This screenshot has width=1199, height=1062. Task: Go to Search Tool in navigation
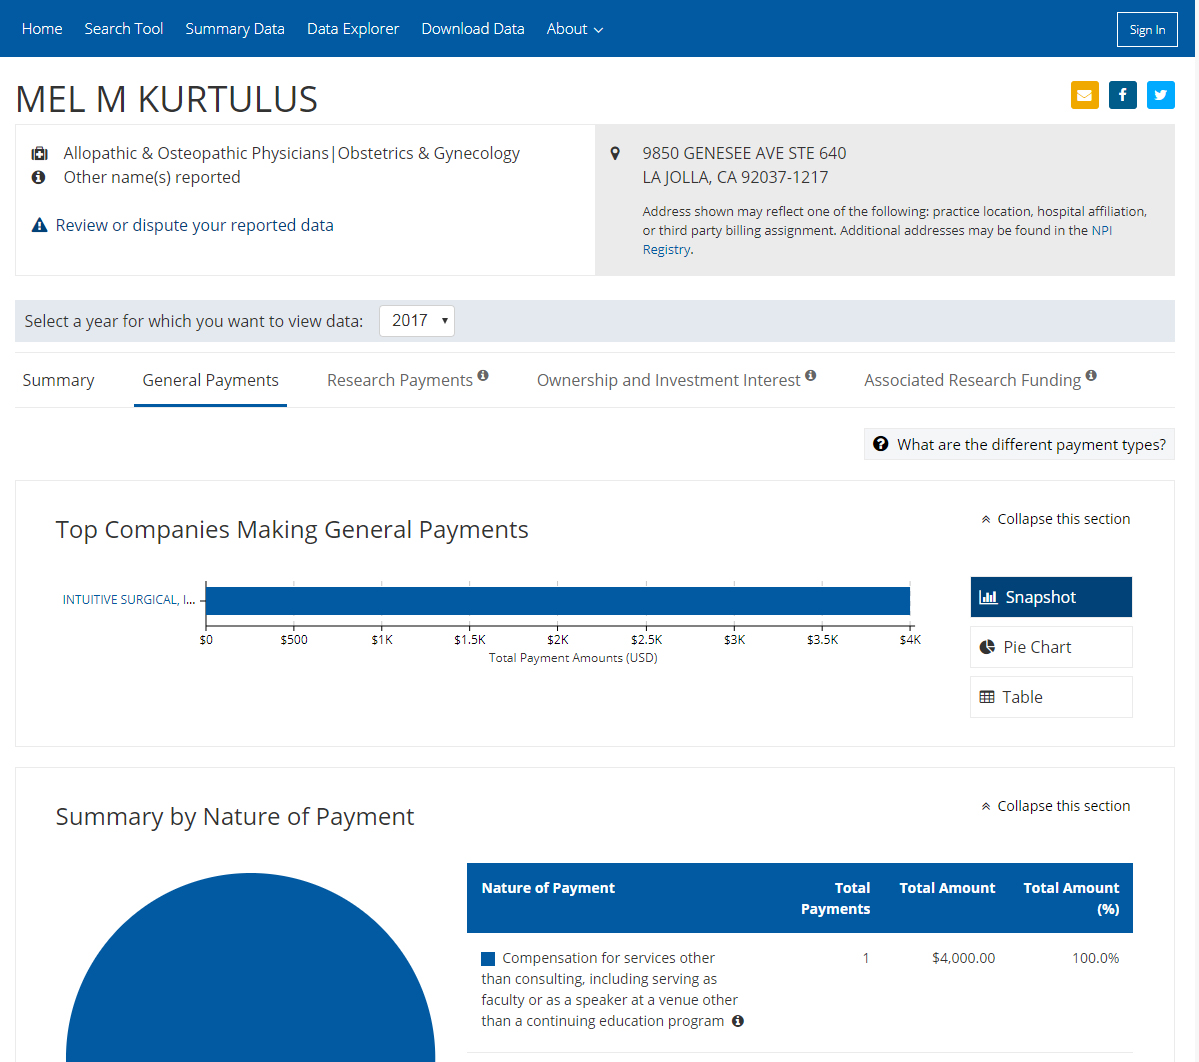coord(123,29)
